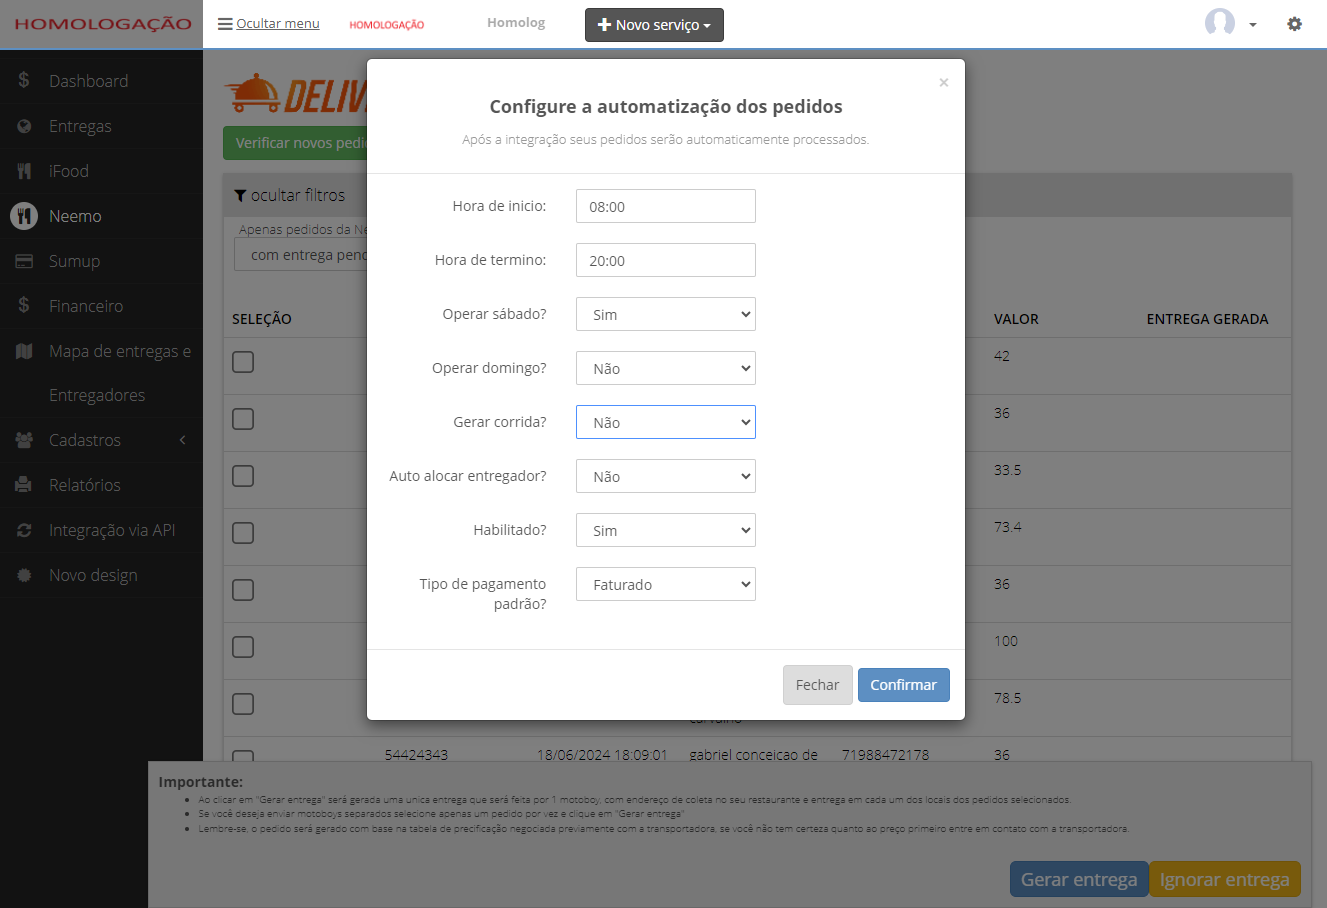Click the Integração via API refresh icon
The height and width of the screenshot is (908, 1327).
[x=24, y=530]
